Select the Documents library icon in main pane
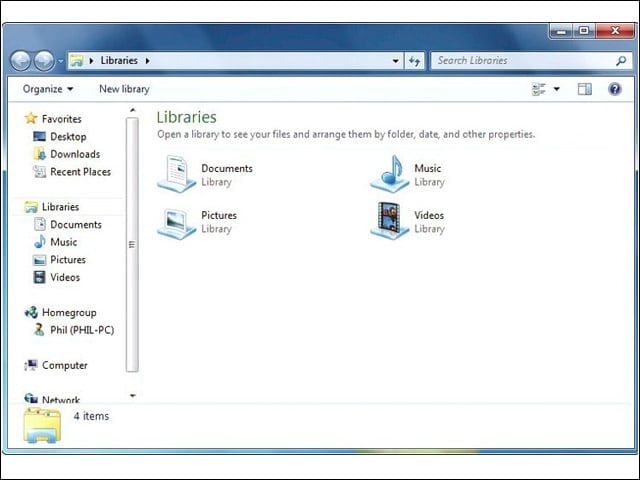The width and height of the screenshot is (640, 480). point(177,174)
